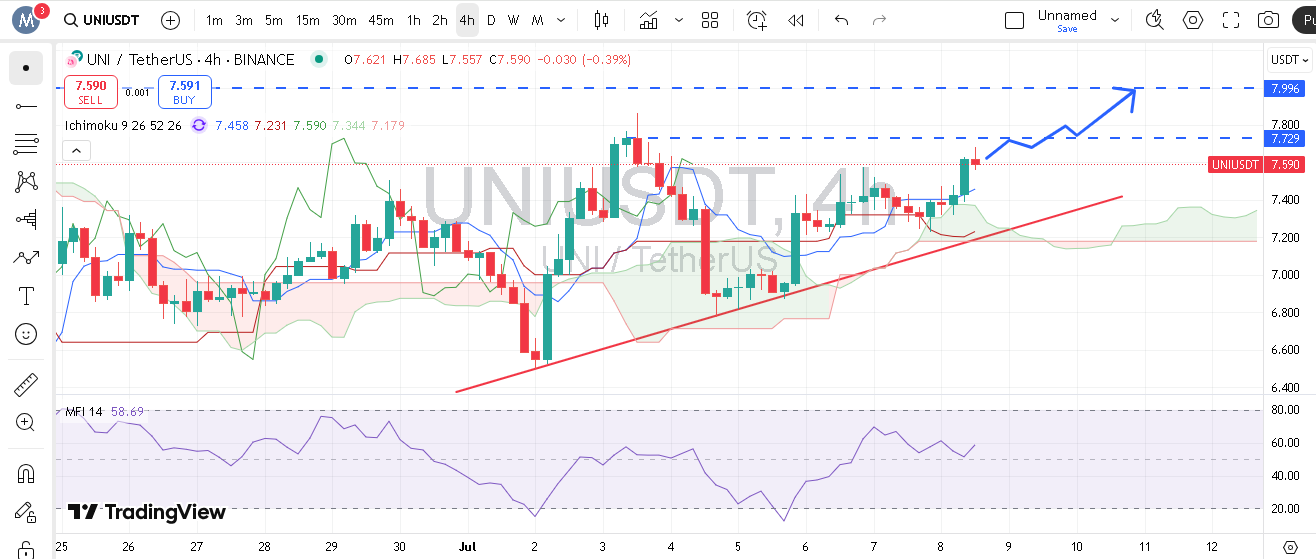
Task: Click the 7.996 price line label
Action: (1286, 89)
